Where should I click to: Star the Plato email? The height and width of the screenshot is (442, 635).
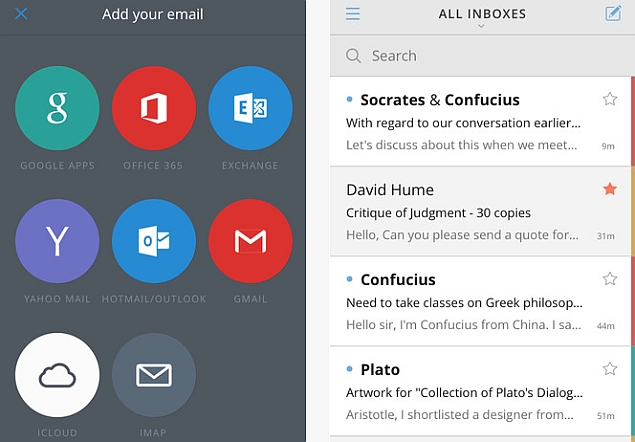pos(609,369)
